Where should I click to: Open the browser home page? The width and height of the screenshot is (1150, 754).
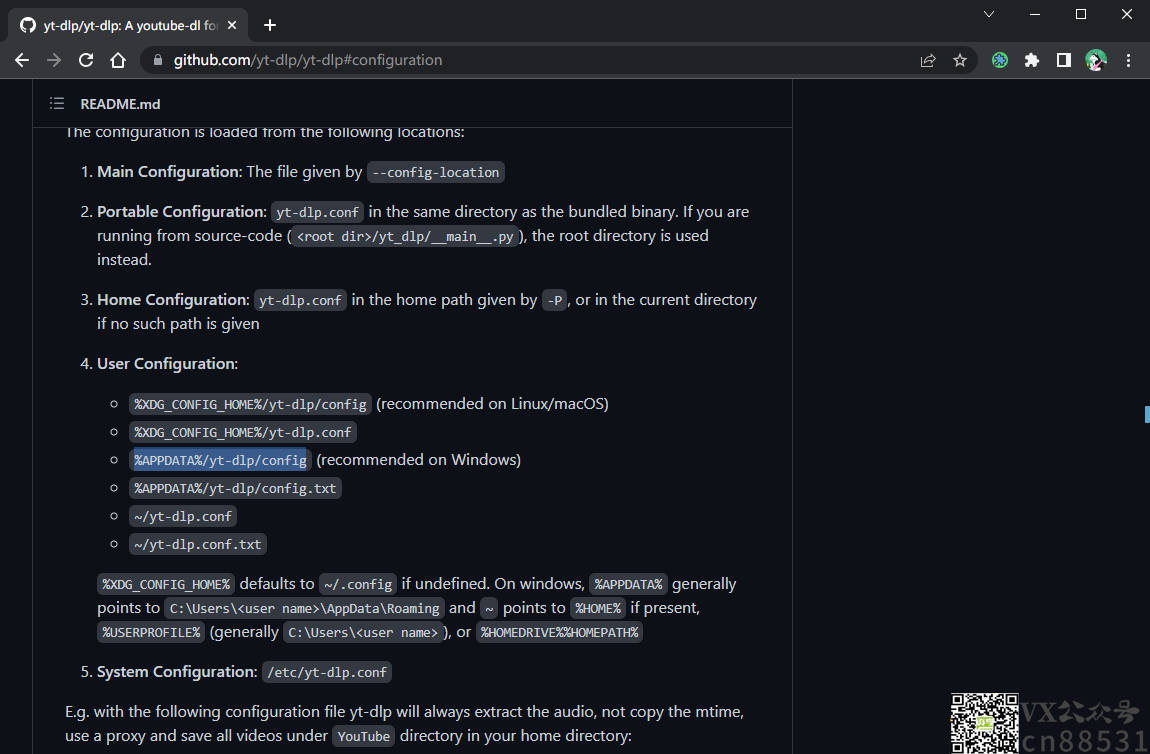[118, 60]
